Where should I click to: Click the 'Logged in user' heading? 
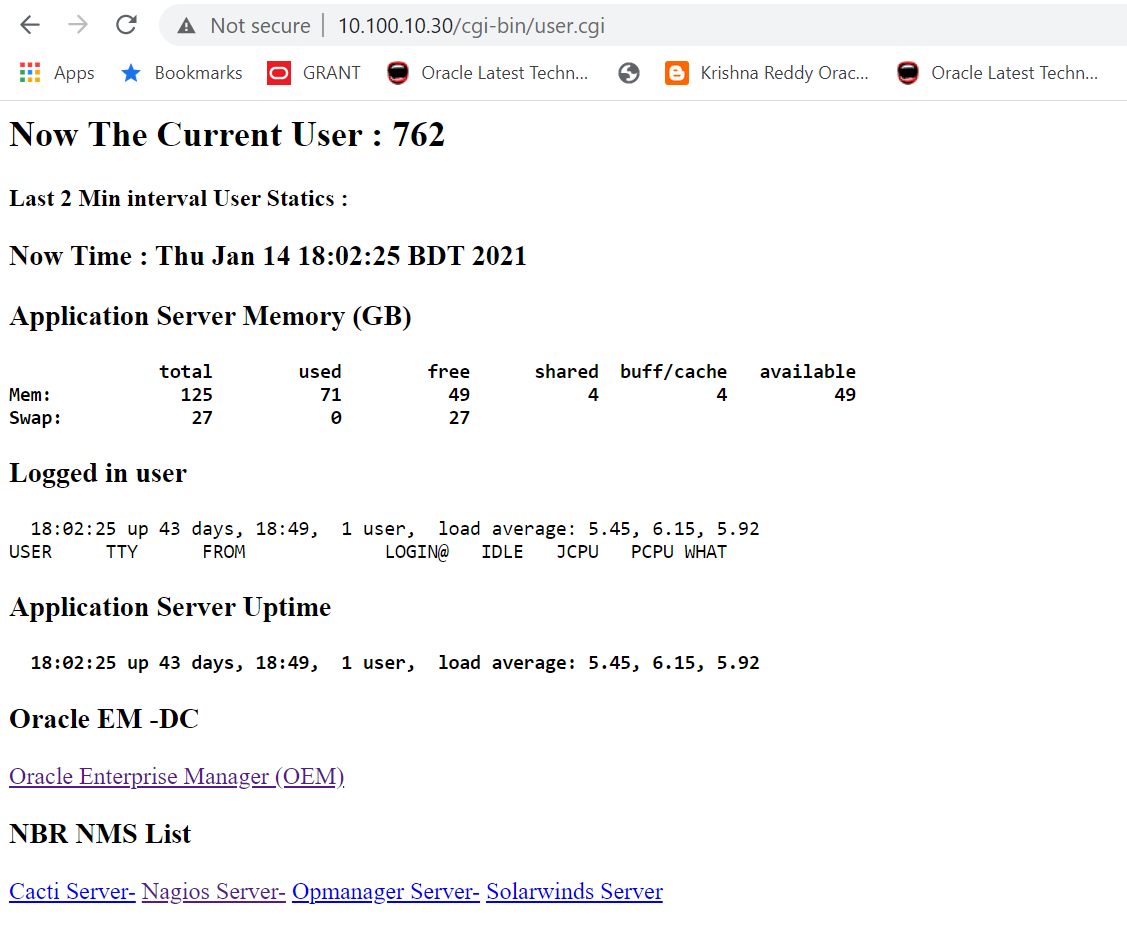98,473
